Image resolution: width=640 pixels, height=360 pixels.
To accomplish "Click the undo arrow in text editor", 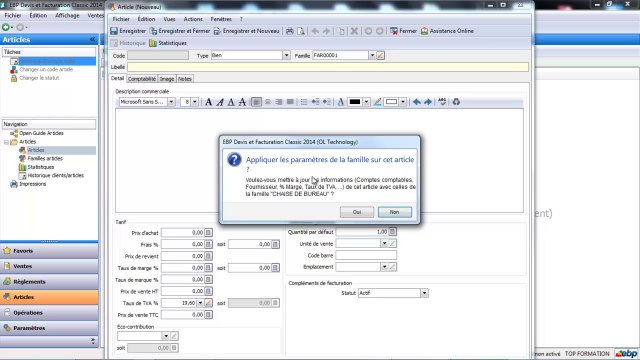I will click(416, 102).
